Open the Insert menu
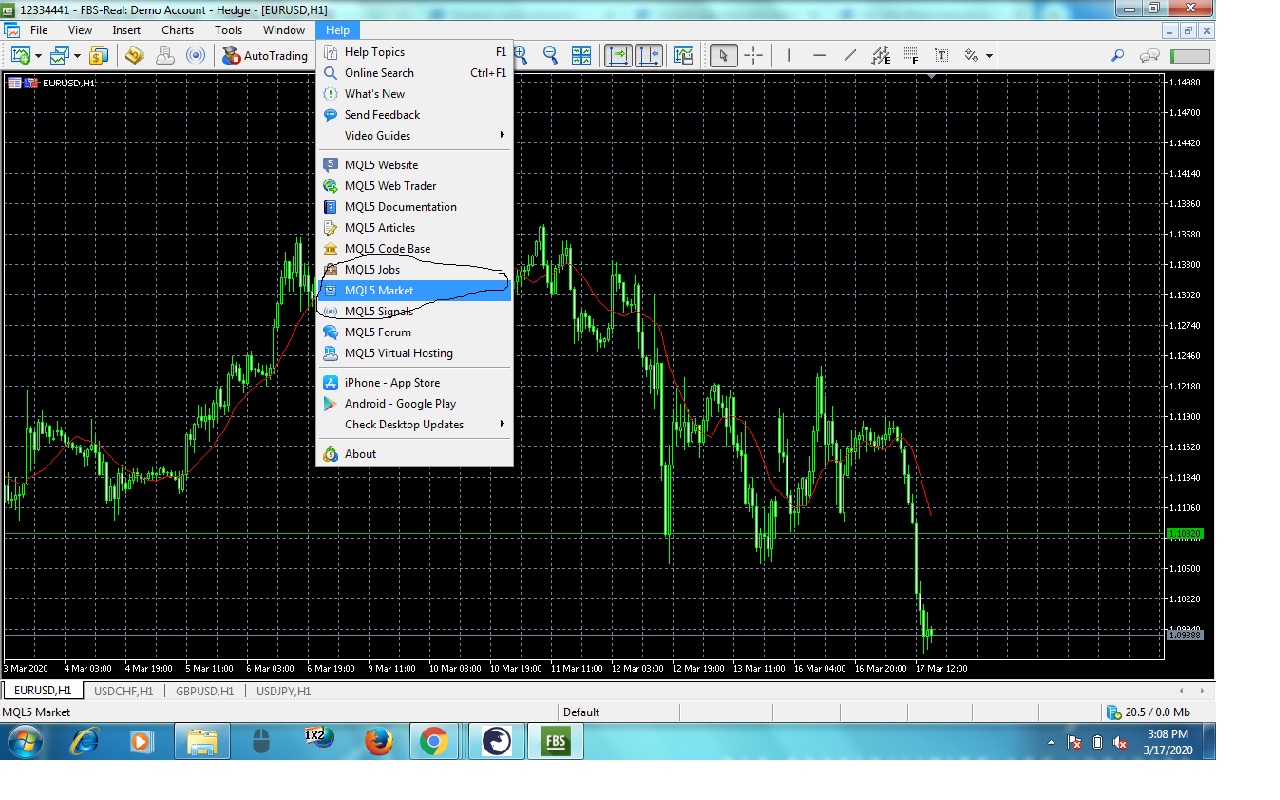The width and height of the screenshot is (1280, 800). click(x=127, y=30)
